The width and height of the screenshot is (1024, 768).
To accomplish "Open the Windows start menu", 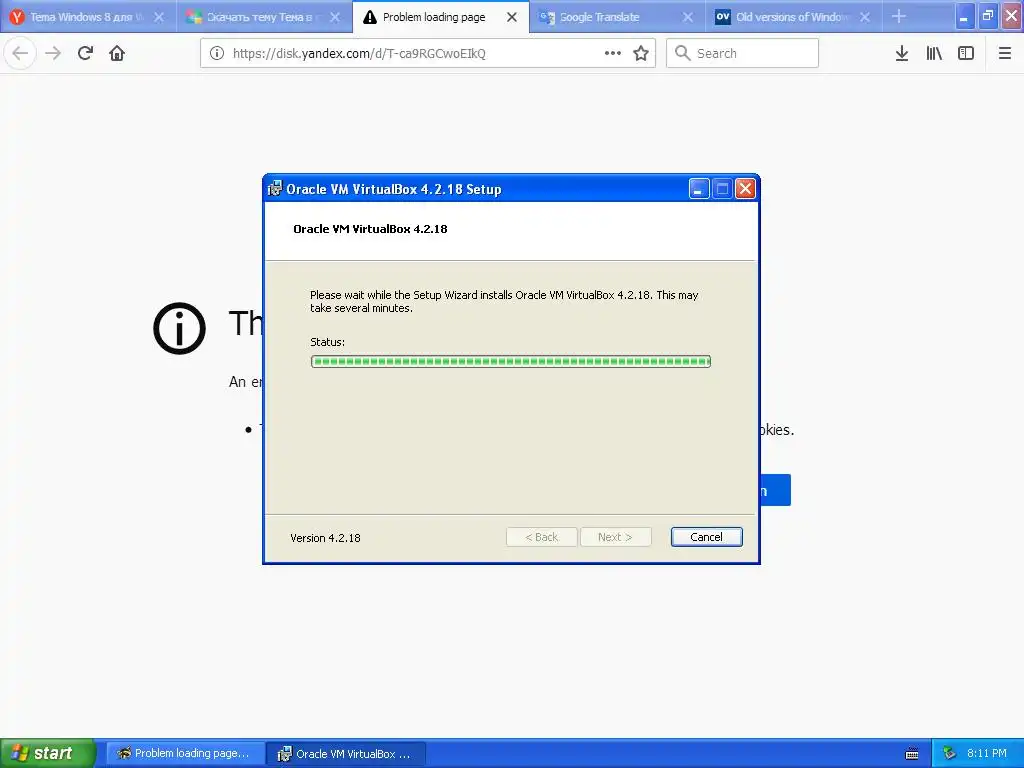I will 48,753.
